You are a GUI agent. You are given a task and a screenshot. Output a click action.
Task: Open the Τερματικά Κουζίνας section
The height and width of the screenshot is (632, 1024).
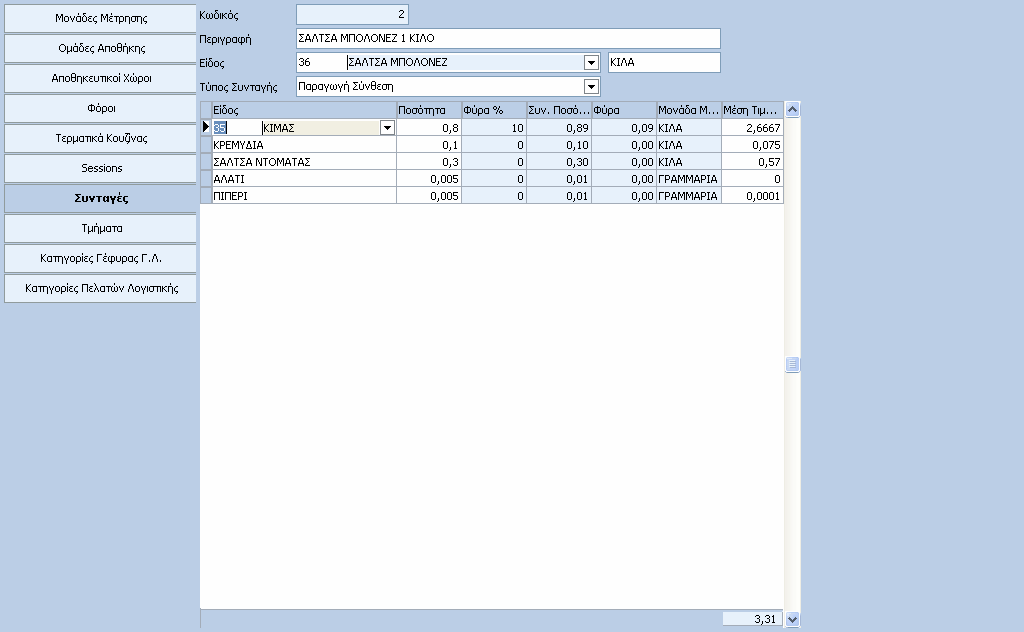click(101, 138)
